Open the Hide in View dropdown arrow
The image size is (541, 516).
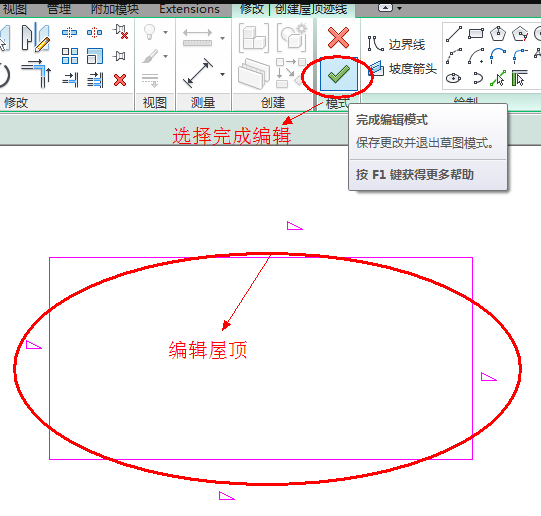point(165,32)
